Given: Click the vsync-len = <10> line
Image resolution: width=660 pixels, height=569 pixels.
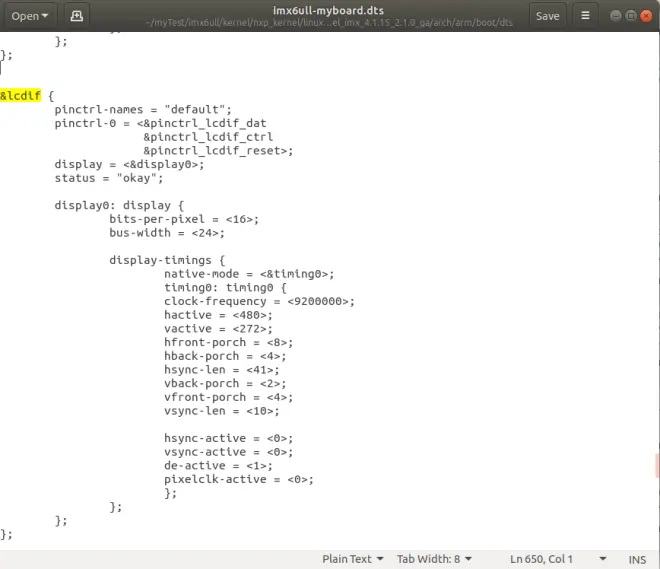Looking at the screenshot, I should 221,411.
